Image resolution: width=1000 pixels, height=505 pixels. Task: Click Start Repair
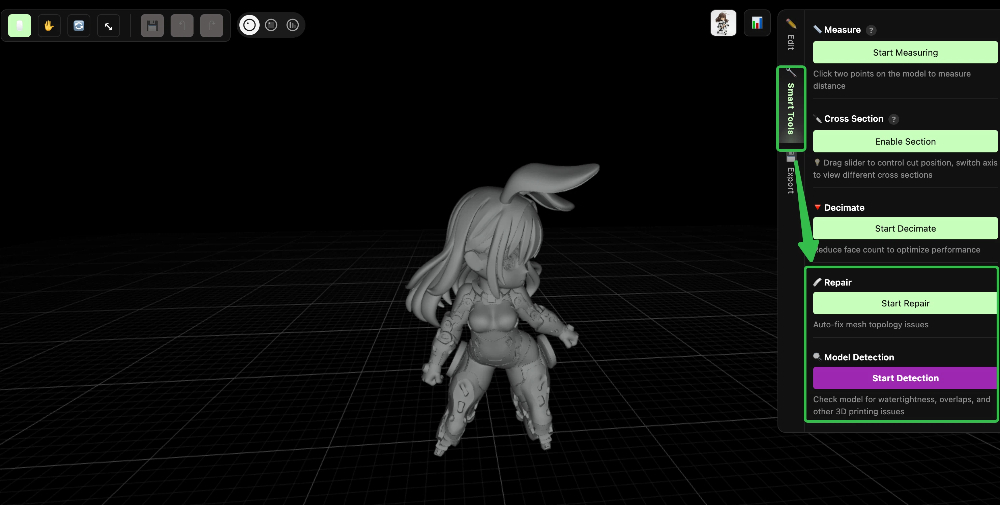(x=905, y=304)
